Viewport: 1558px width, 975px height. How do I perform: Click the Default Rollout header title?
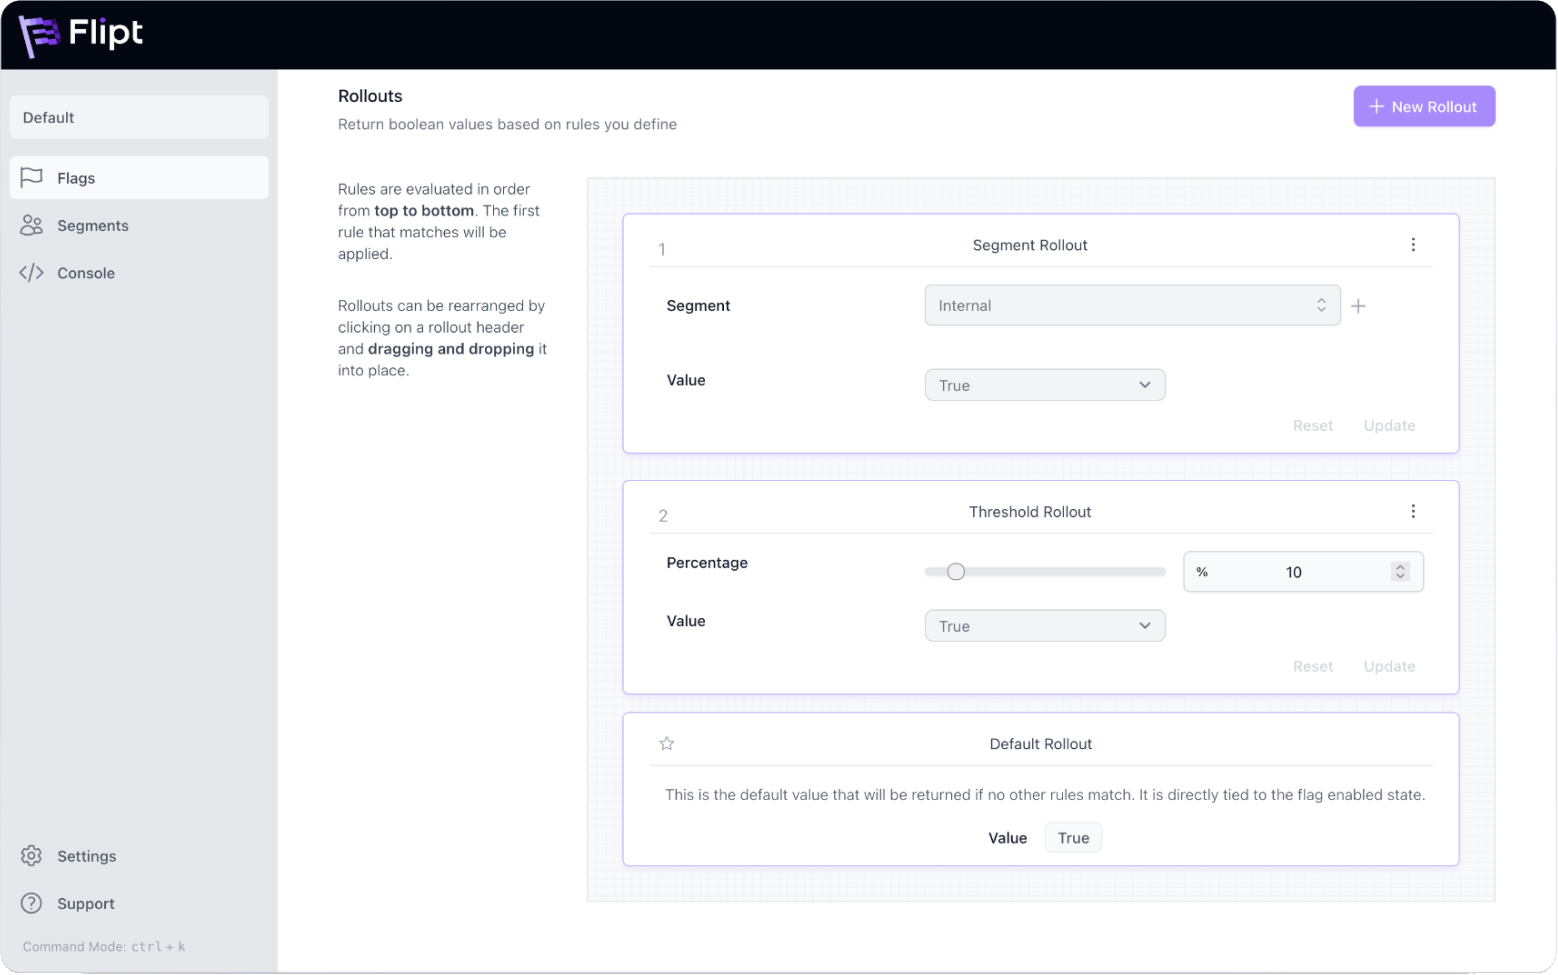click(1040, 744)
